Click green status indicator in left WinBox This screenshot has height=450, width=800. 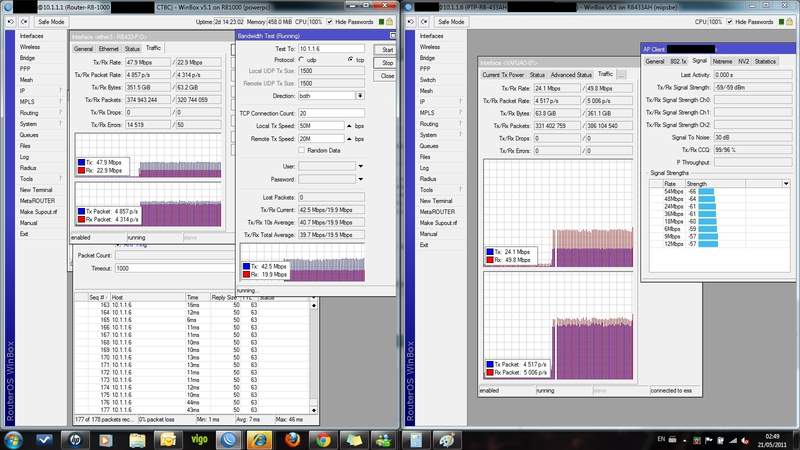coord(381,22)
